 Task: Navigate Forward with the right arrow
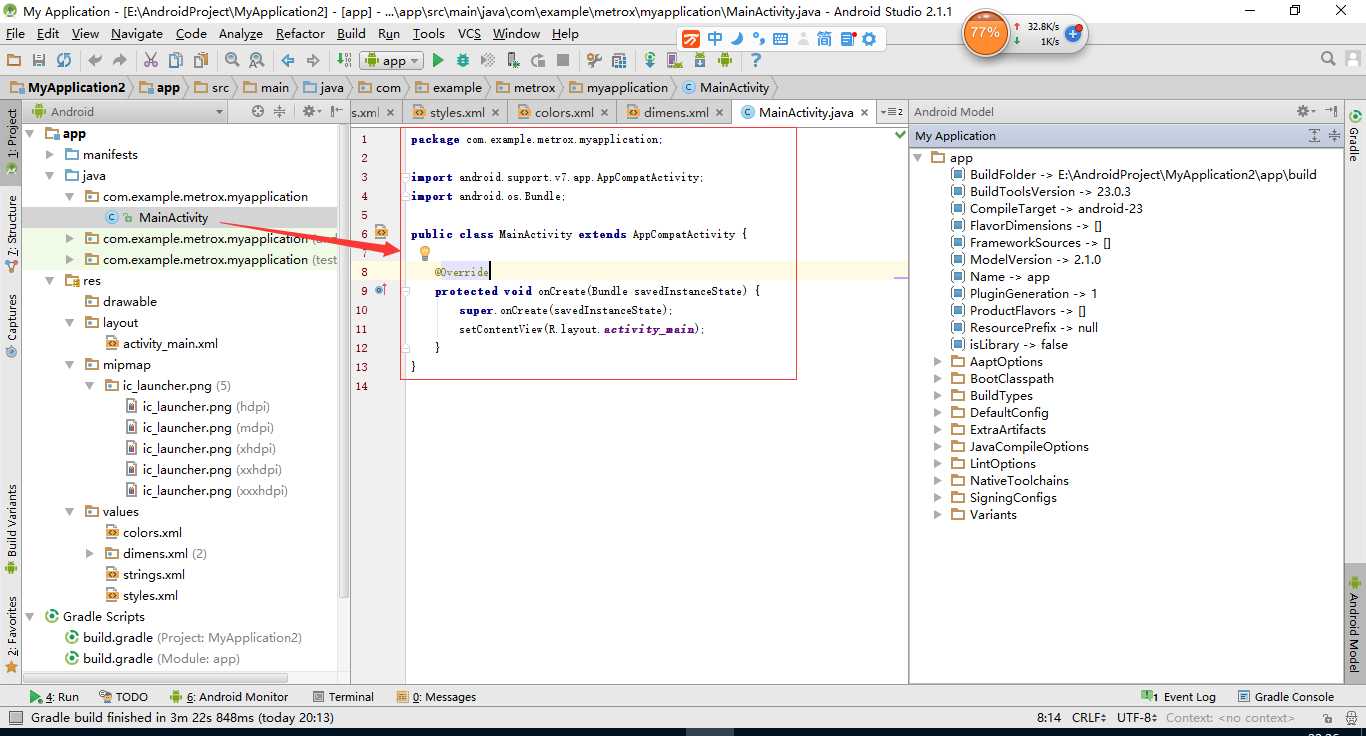[313, 61]
